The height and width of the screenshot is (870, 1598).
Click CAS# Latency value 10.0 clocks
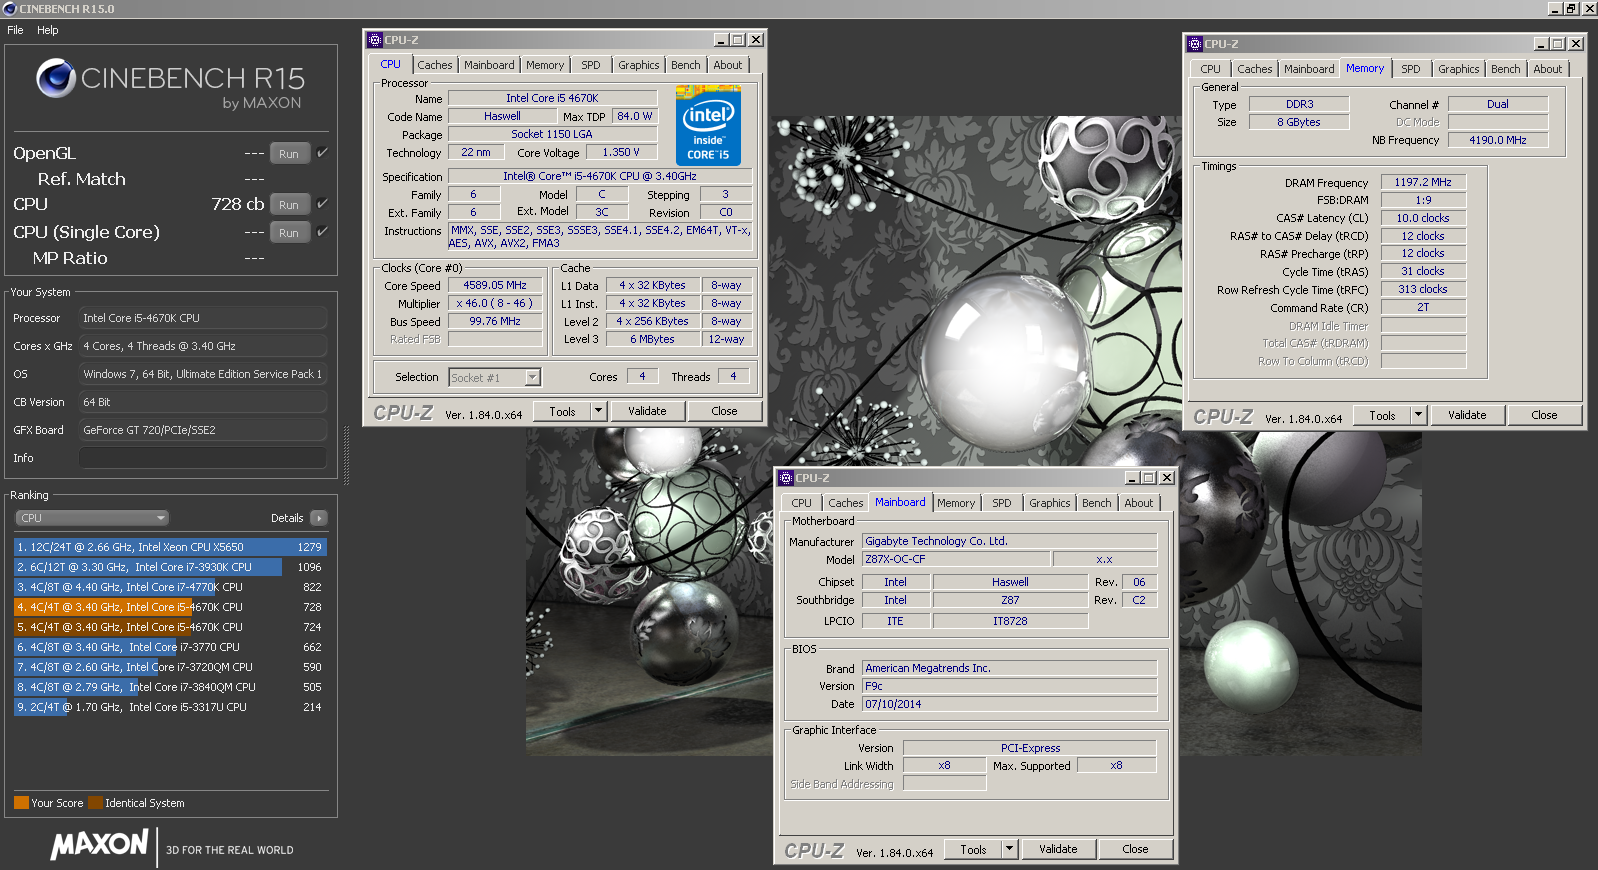pyautogui.click(x=1423, y=218)
